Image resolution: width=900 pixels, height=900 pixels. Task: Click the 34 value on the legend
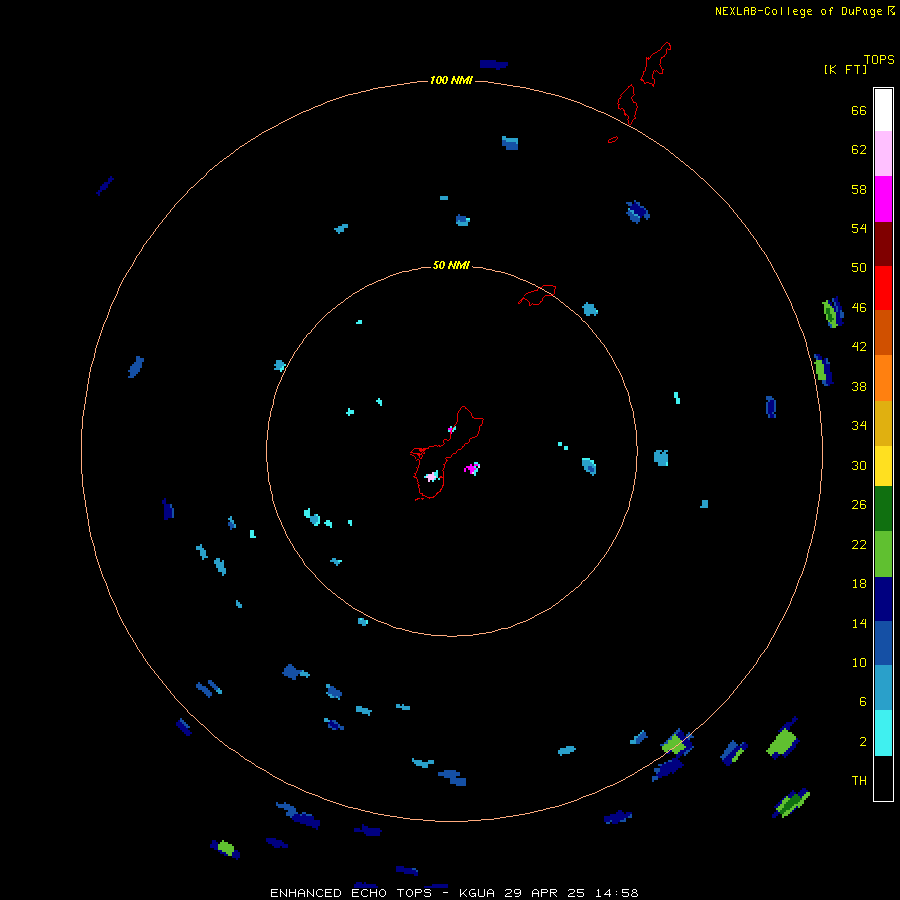(x=859, y=426)
